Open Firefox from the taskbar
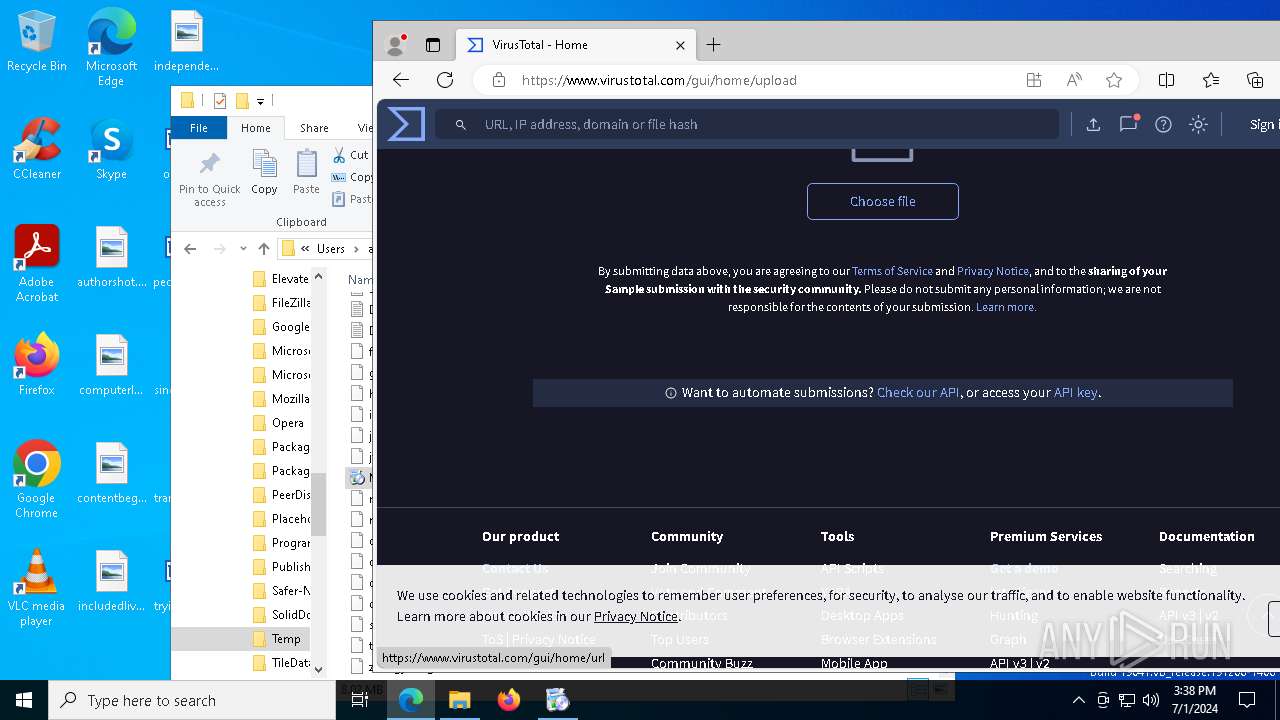Screen dimensions: 1280x720 click(509, 700)
